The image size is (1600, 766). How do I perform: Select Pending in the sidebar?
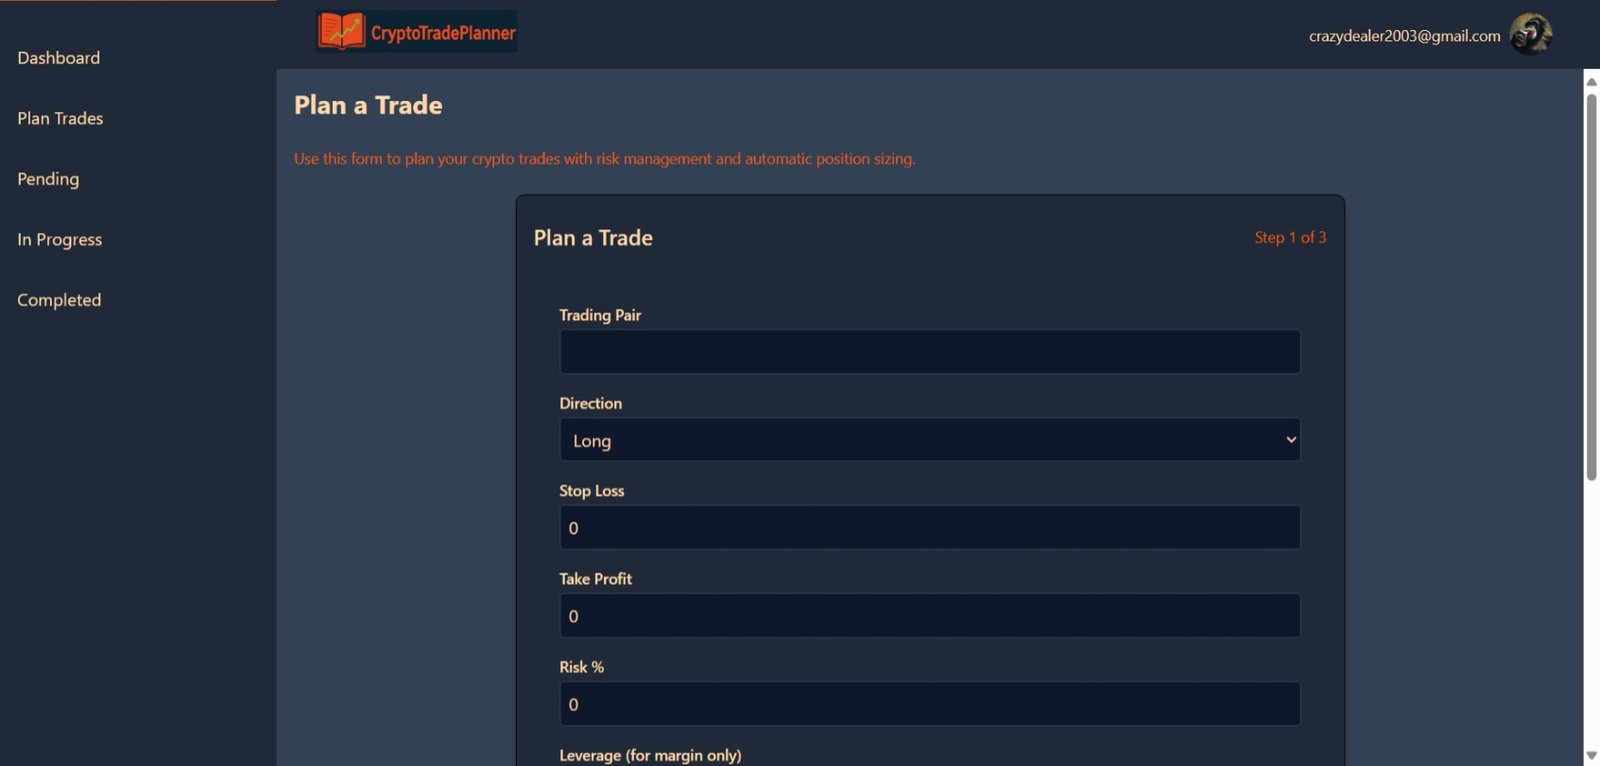(48, 179)
